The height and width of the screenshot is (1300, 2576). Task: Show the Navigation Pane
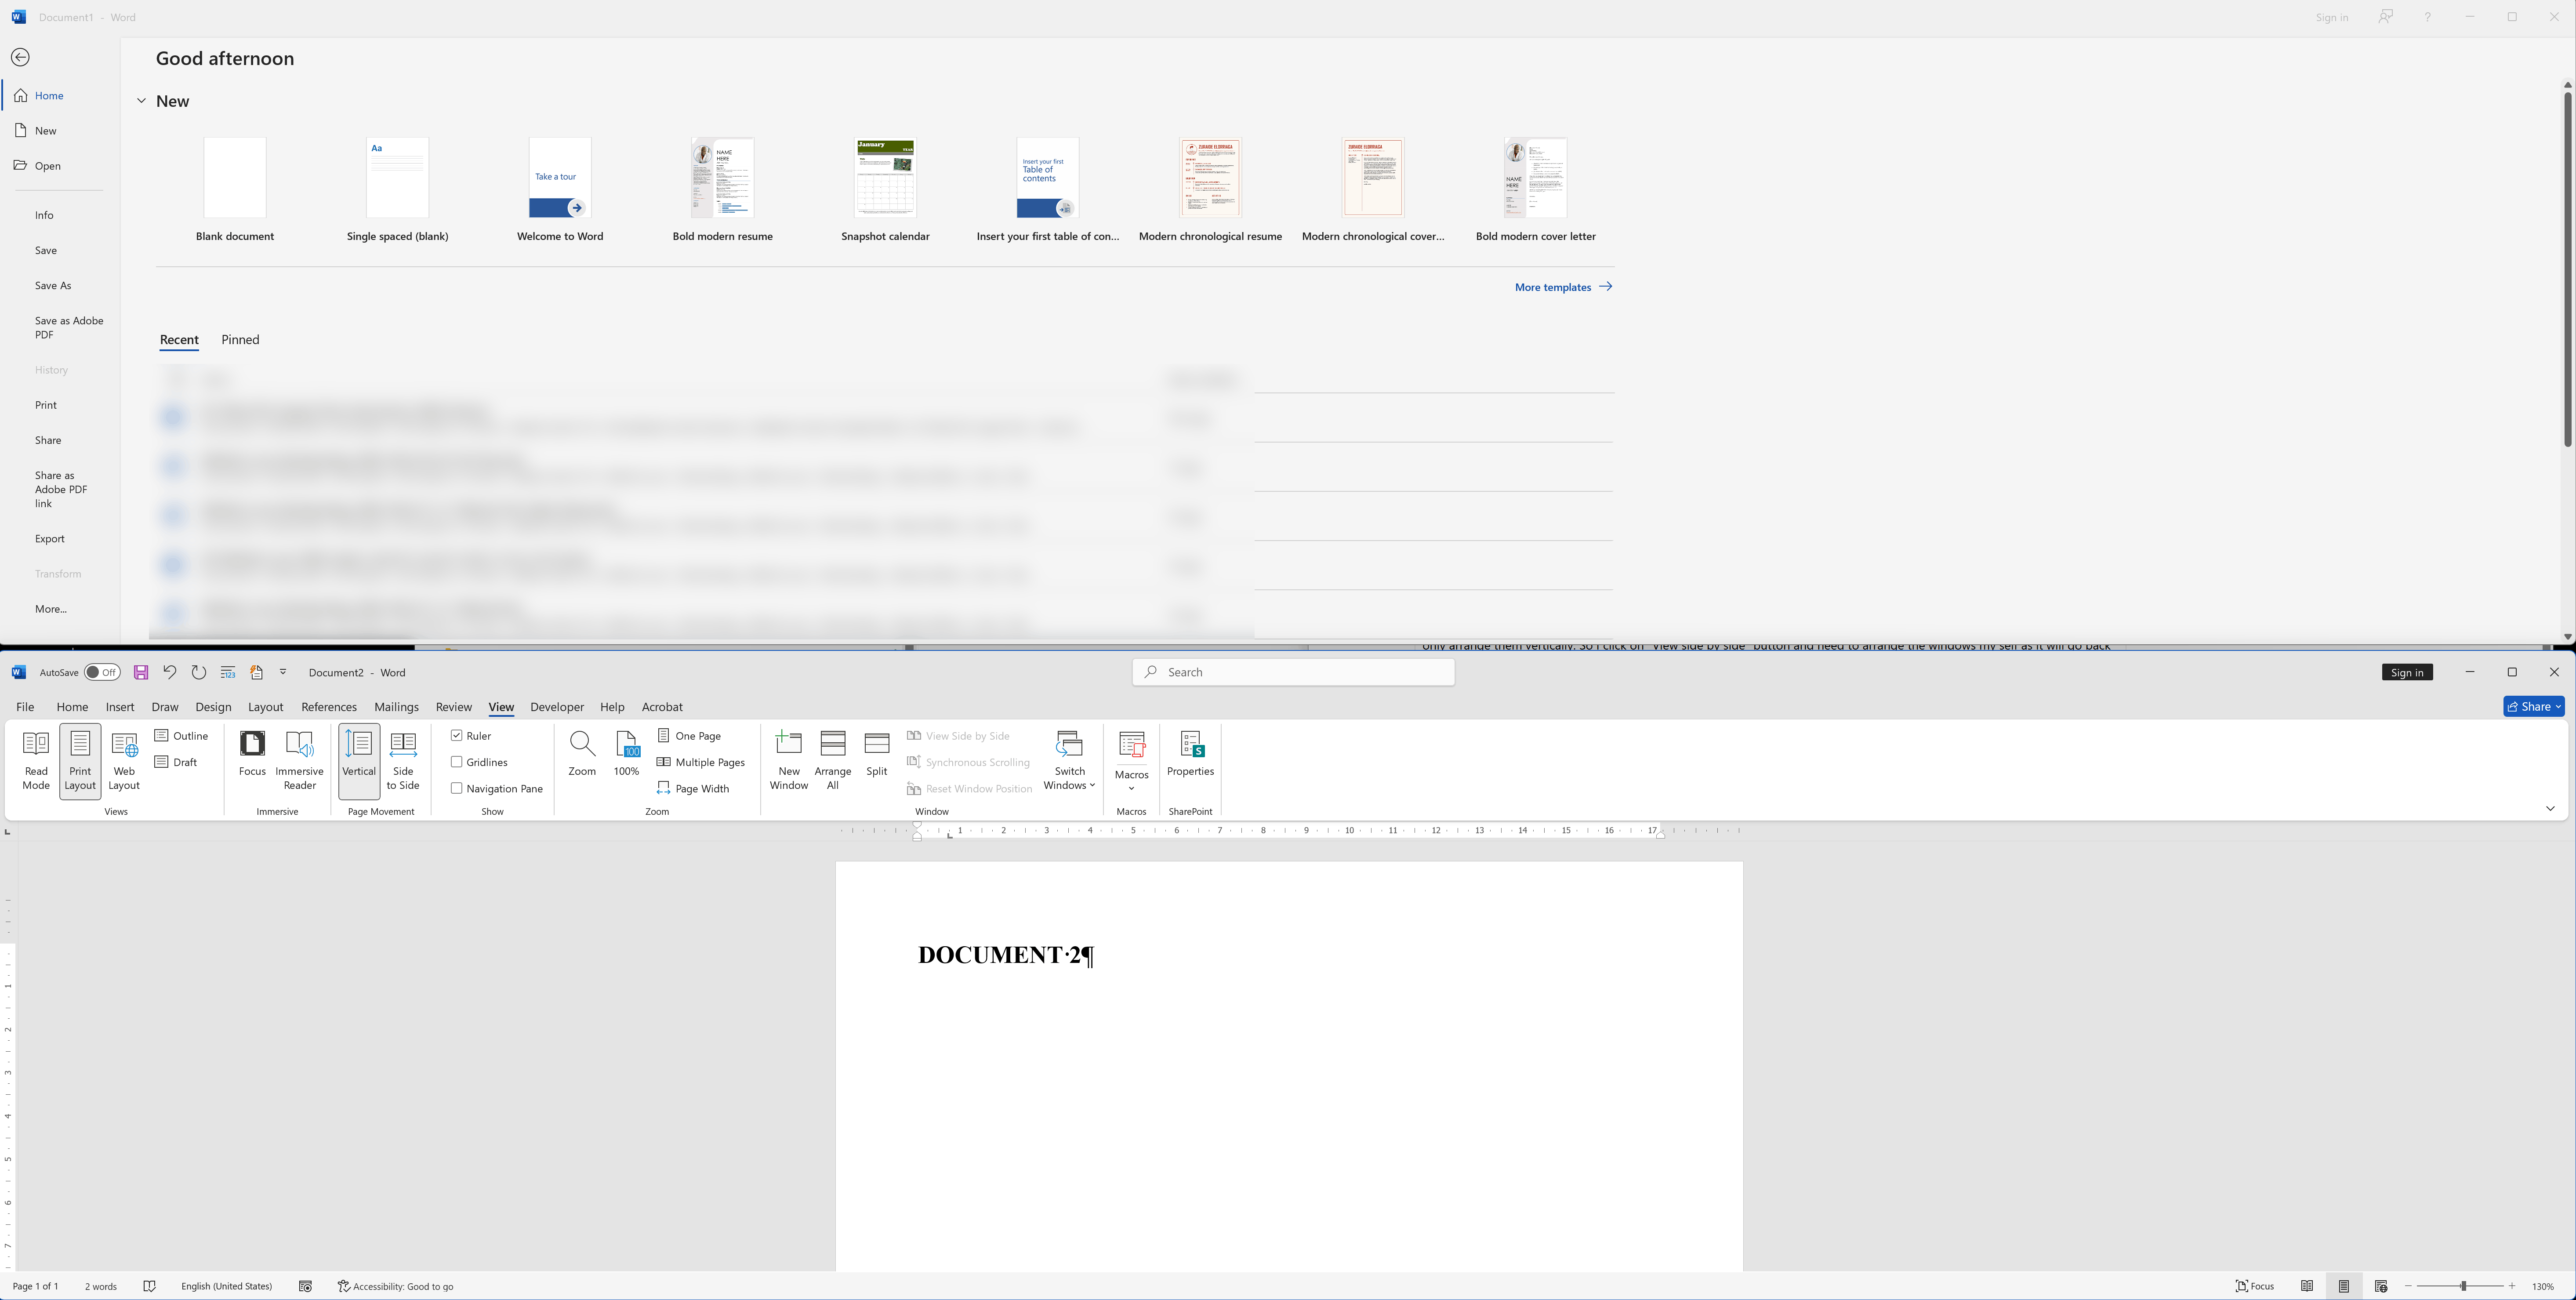point(457,788)
